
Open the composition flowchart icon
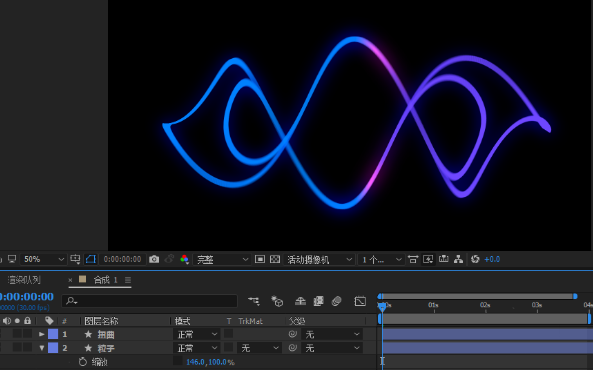(458, 259)
